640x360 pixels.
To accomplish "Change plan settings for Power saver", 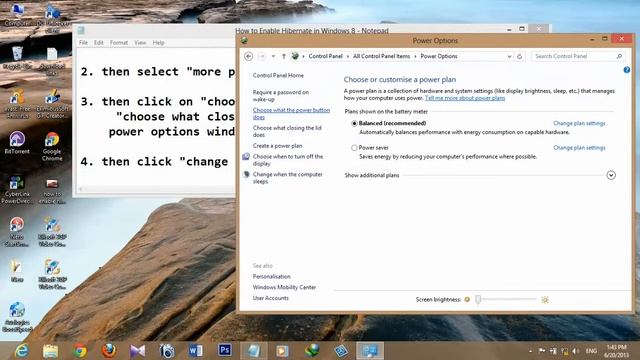I will 579,148.
